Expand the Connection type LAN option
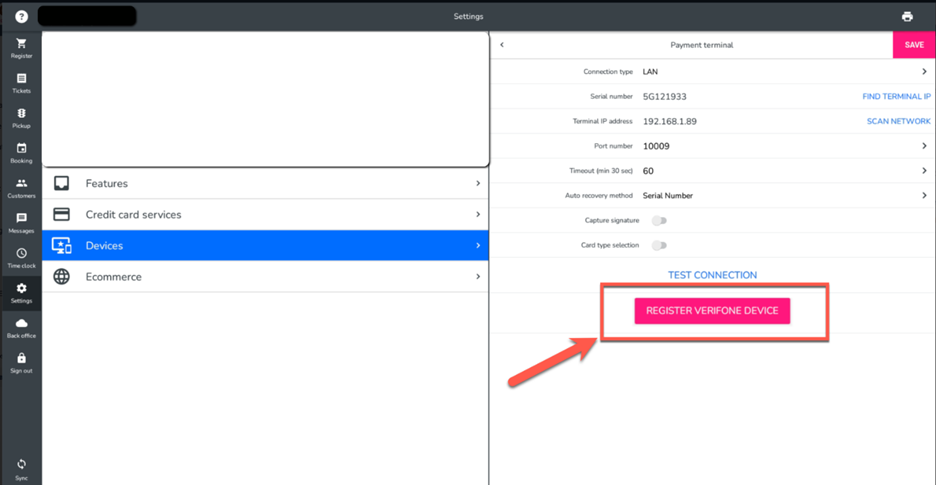The height and width of the screenshot is (485, 936). tap(923, 72)
